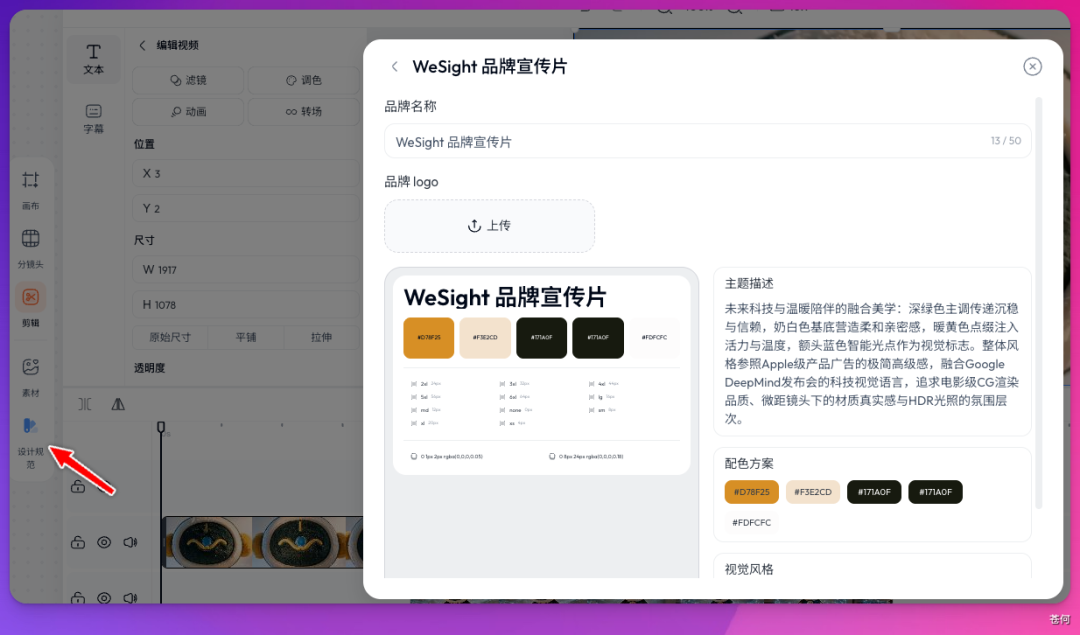Select the 文本 text tool

(x=94, y=59)
